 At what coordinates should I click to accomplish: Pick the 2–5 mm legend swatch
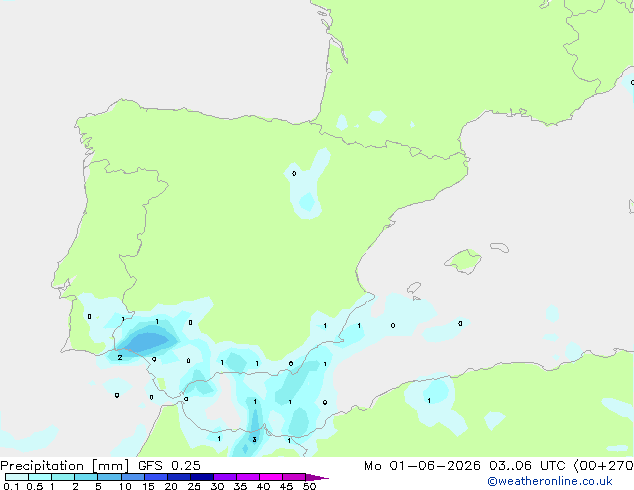[86, 477]
